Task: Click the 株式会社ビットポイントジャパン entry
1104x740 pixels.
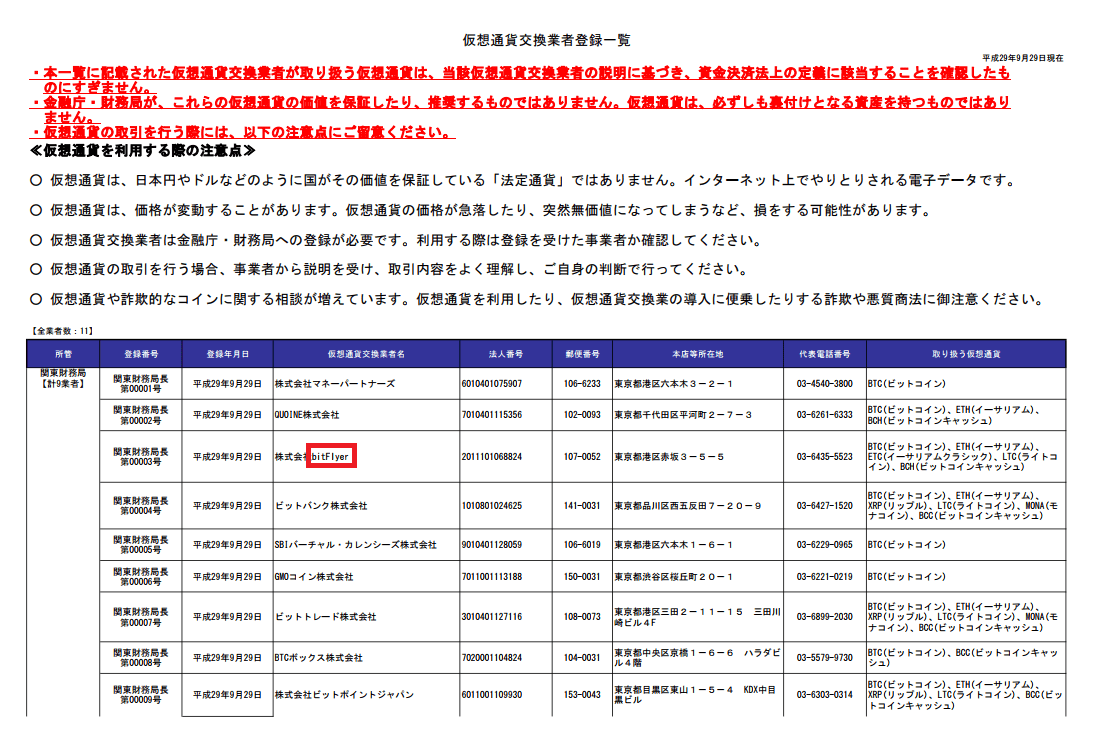Action: point(344,695)
